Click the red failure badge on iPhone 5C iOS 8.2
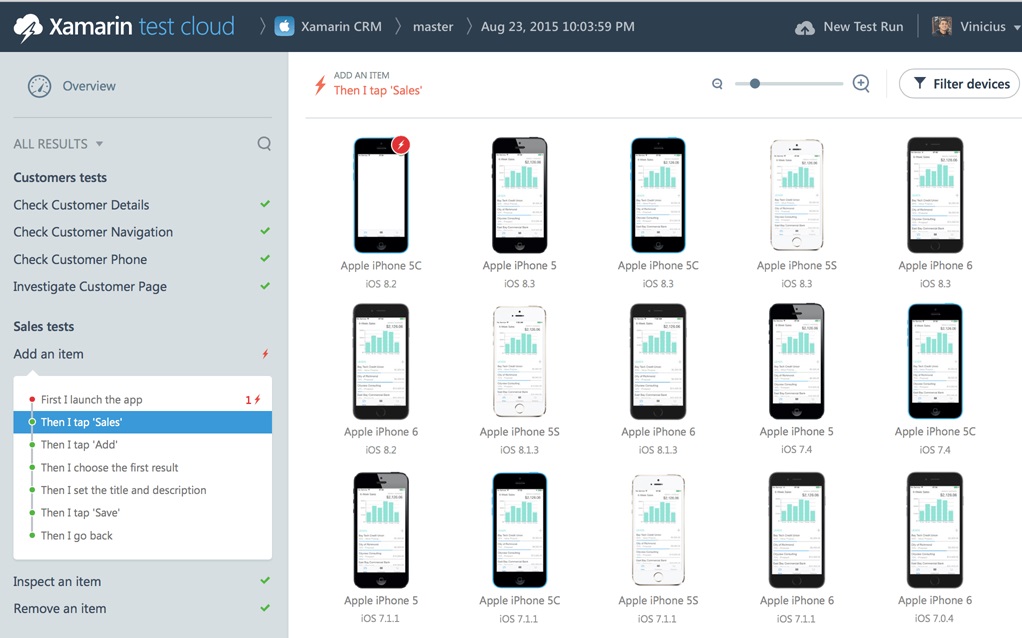 pyautogui.click(x=400, y=144)
